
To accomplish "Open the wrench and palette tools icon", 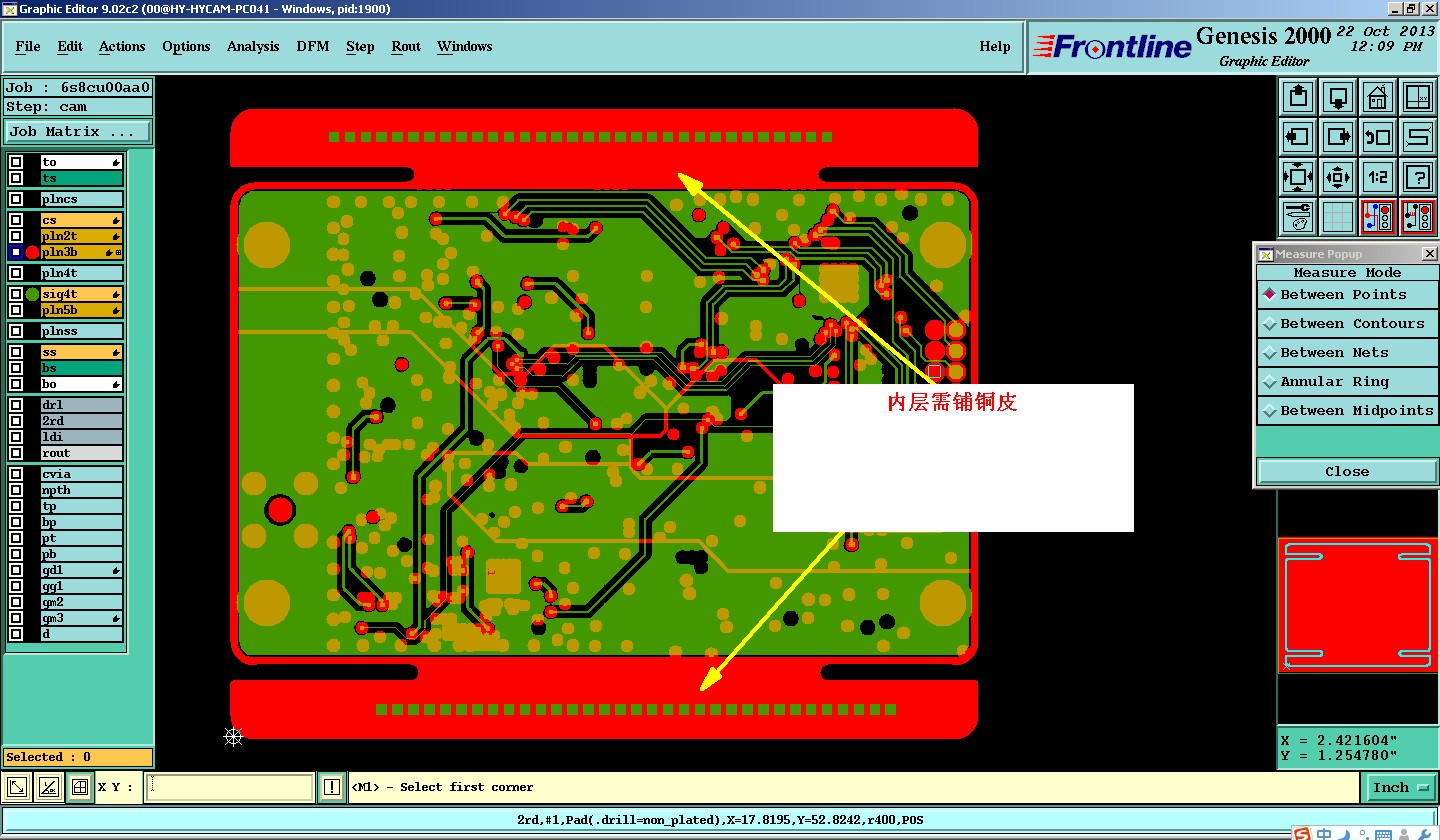I will [x=1298, y=217].
